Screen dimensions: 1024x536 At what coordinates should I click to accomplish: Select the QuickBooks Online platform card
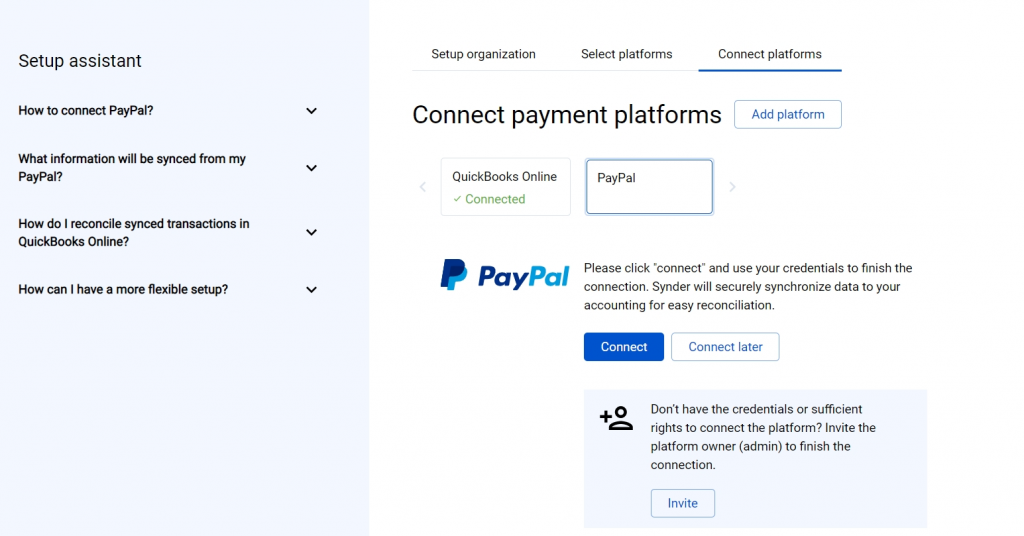tap(505, 187)
